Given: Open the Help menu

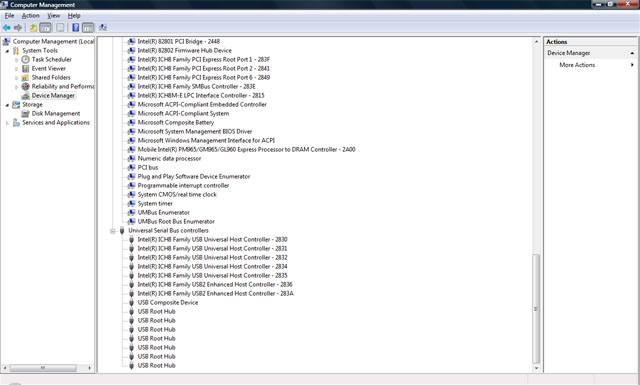Looking at the screenshot, I should [x=74, y=16].
